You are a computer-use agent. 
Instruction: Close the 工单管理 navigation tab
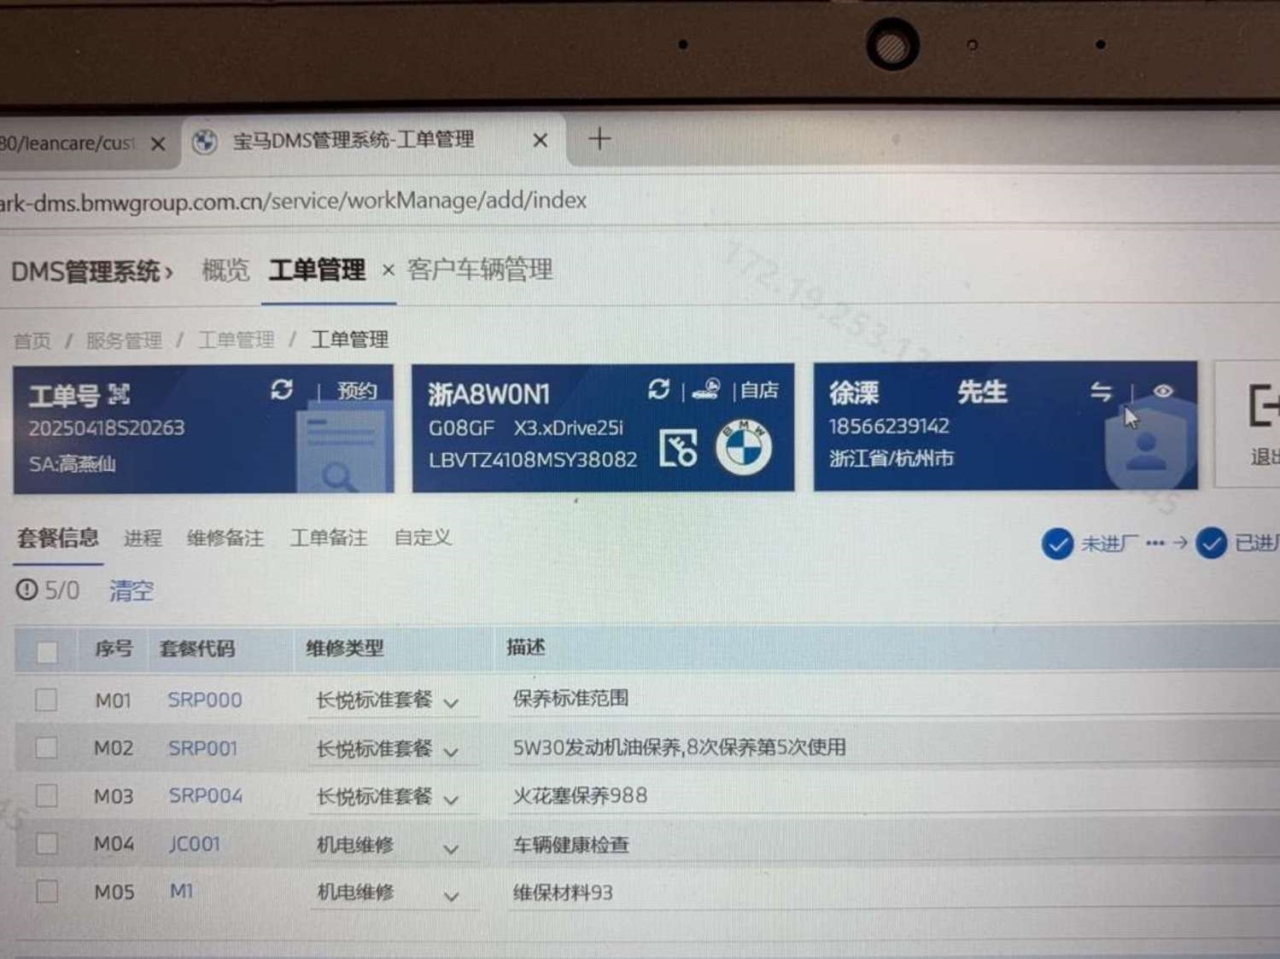[388, 270]
